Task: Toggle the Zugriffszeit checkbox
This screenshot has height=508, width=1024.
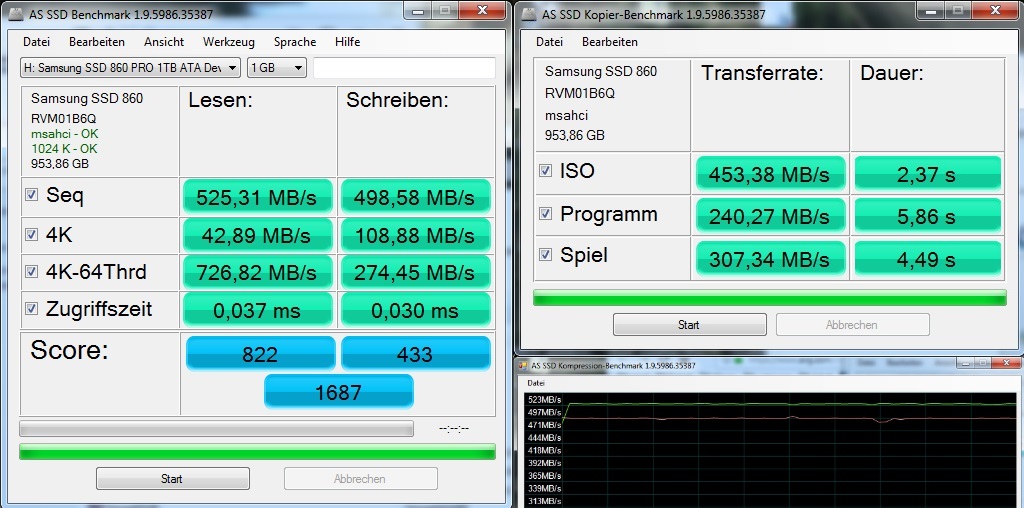Action: click(31, 308)
